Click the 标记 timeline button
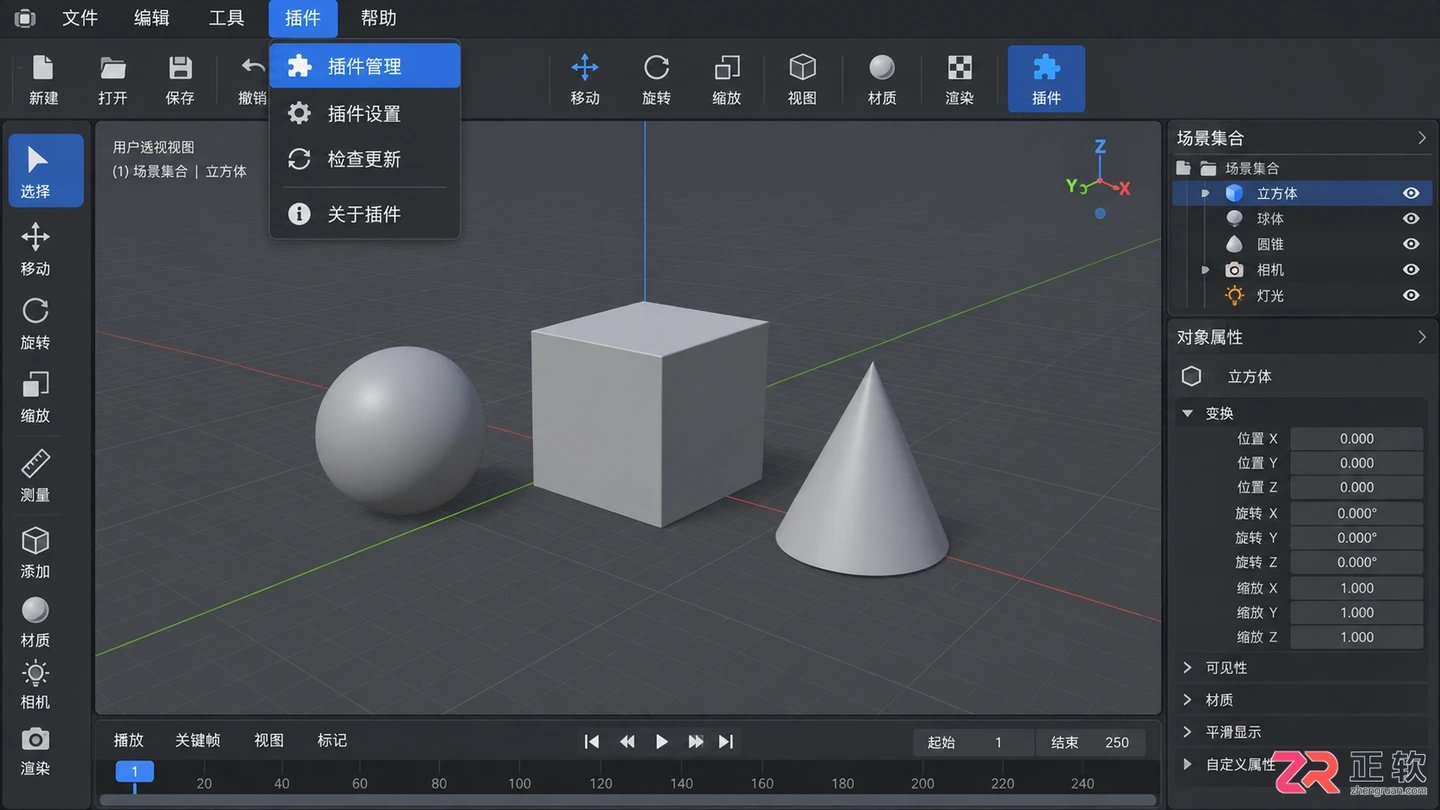The height and width of the screenshot is (810, 1440). point(332,740)
